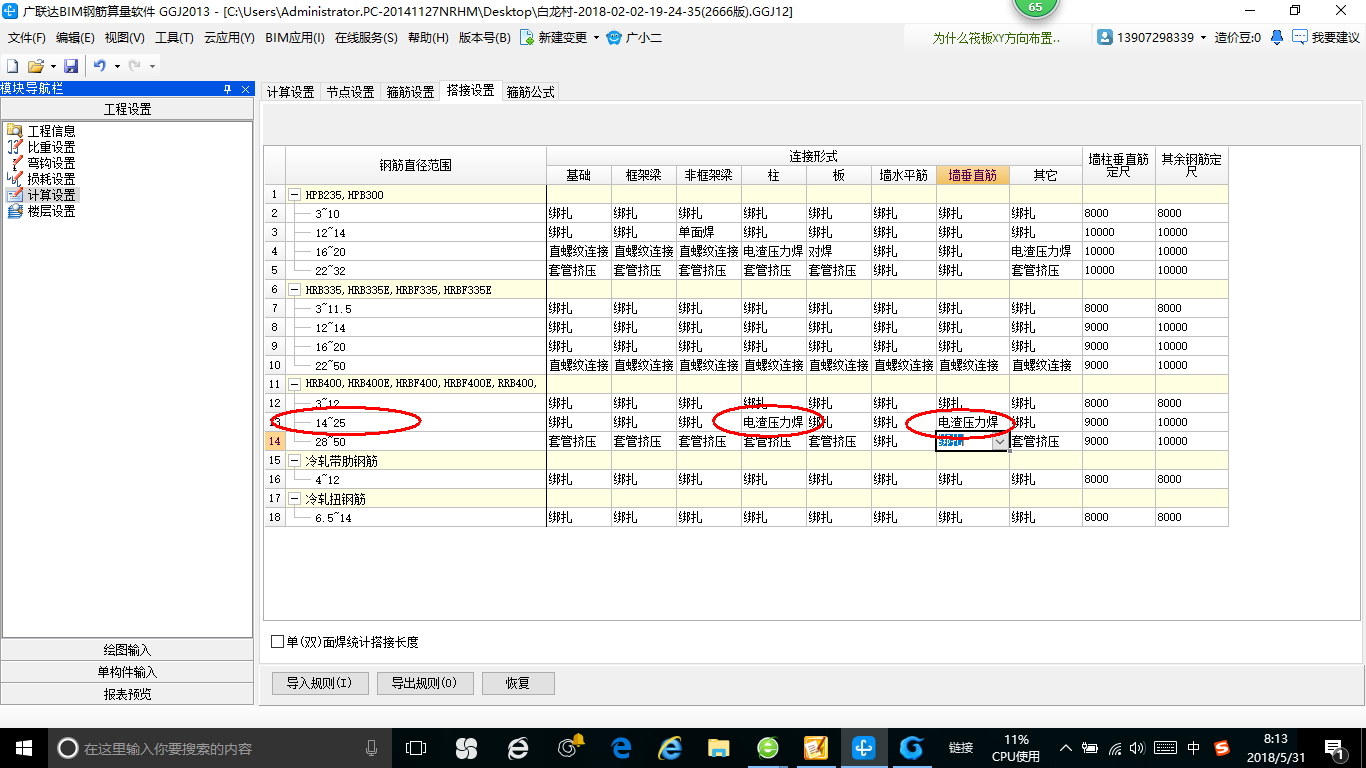Screen dimensions: 1366x768
Task: Switch to the 箍筋设置 tab
Action: click(410, 92)
